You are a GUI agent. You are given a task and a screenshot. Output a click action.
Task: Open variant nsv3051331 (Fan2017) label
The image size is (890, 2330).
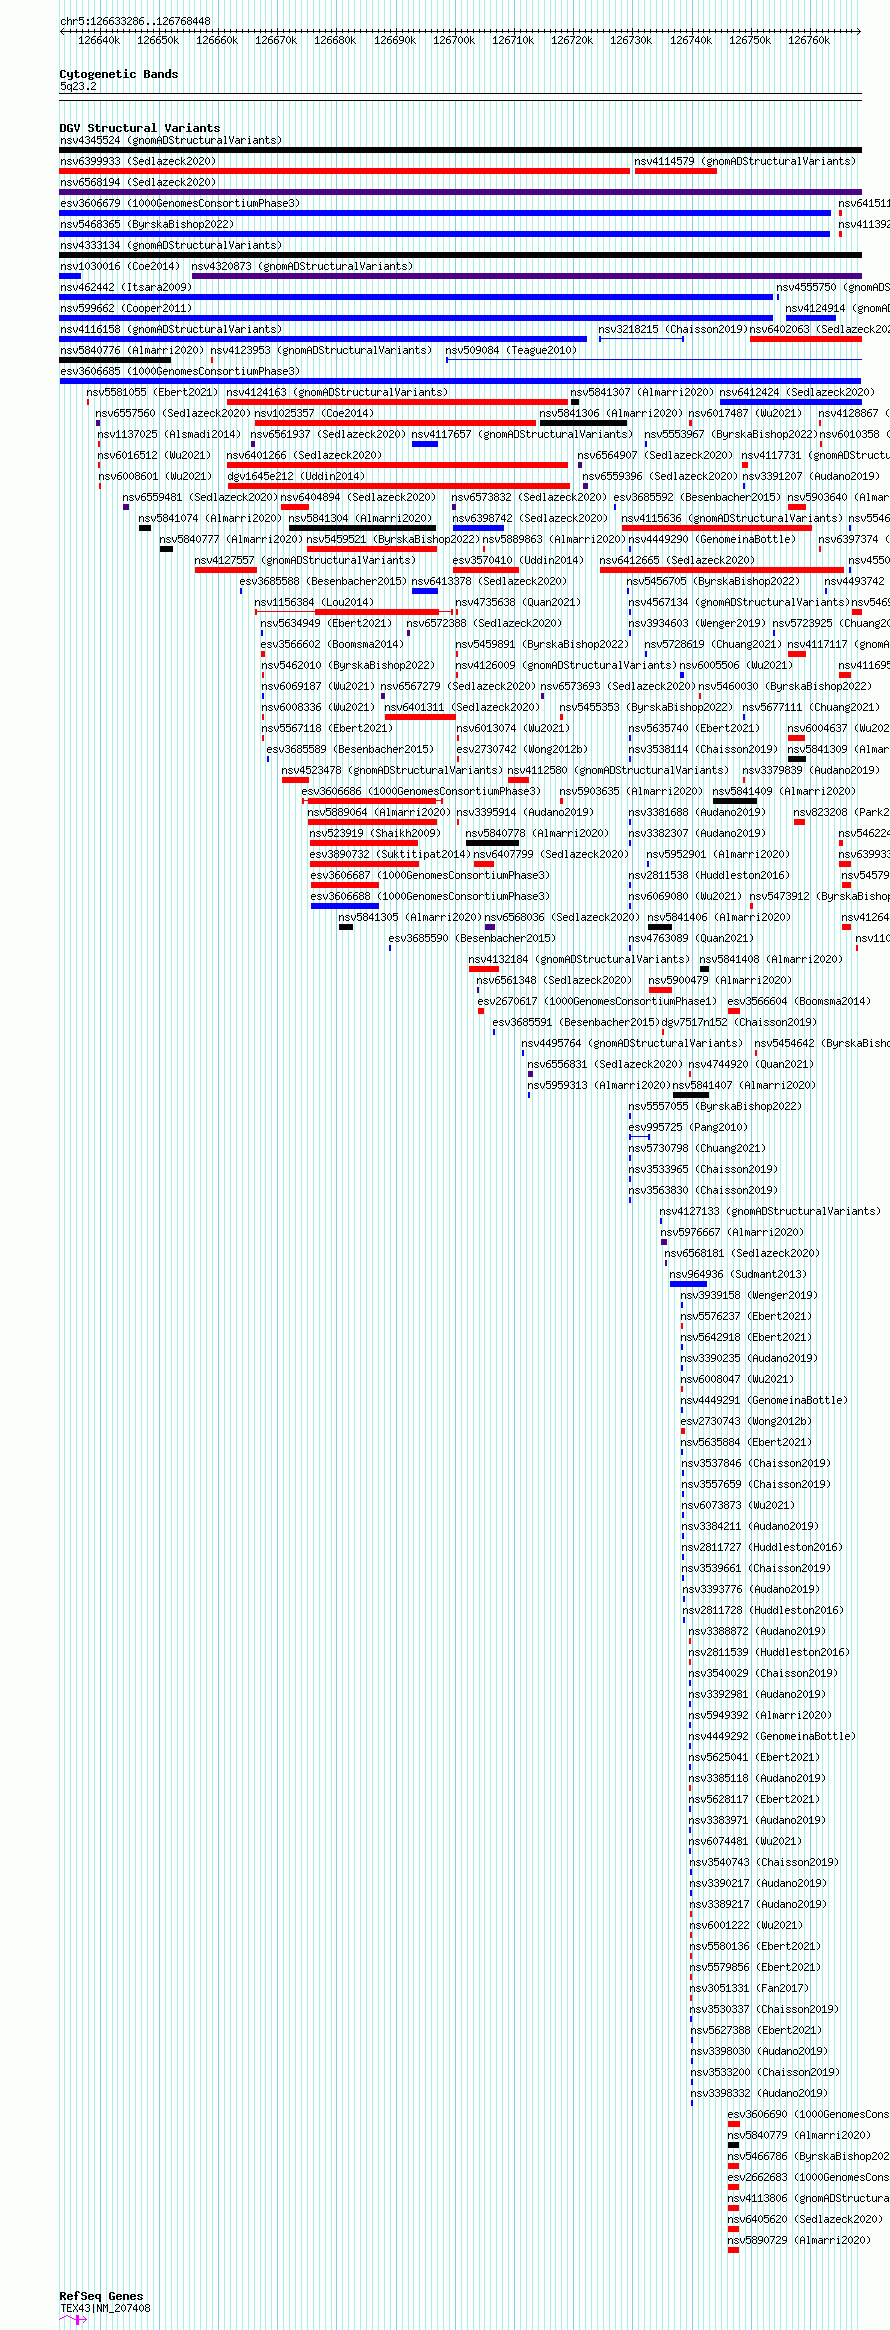pyautogui.click(x=749, y=1989)
